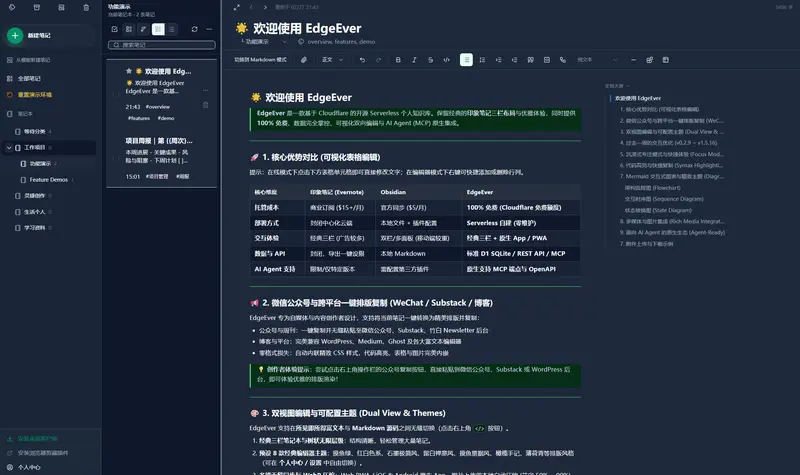Click the tag icon at sidebar top-left
This screenshot has height=475, width=800.
pyautogui.click(x=12, y=8)
